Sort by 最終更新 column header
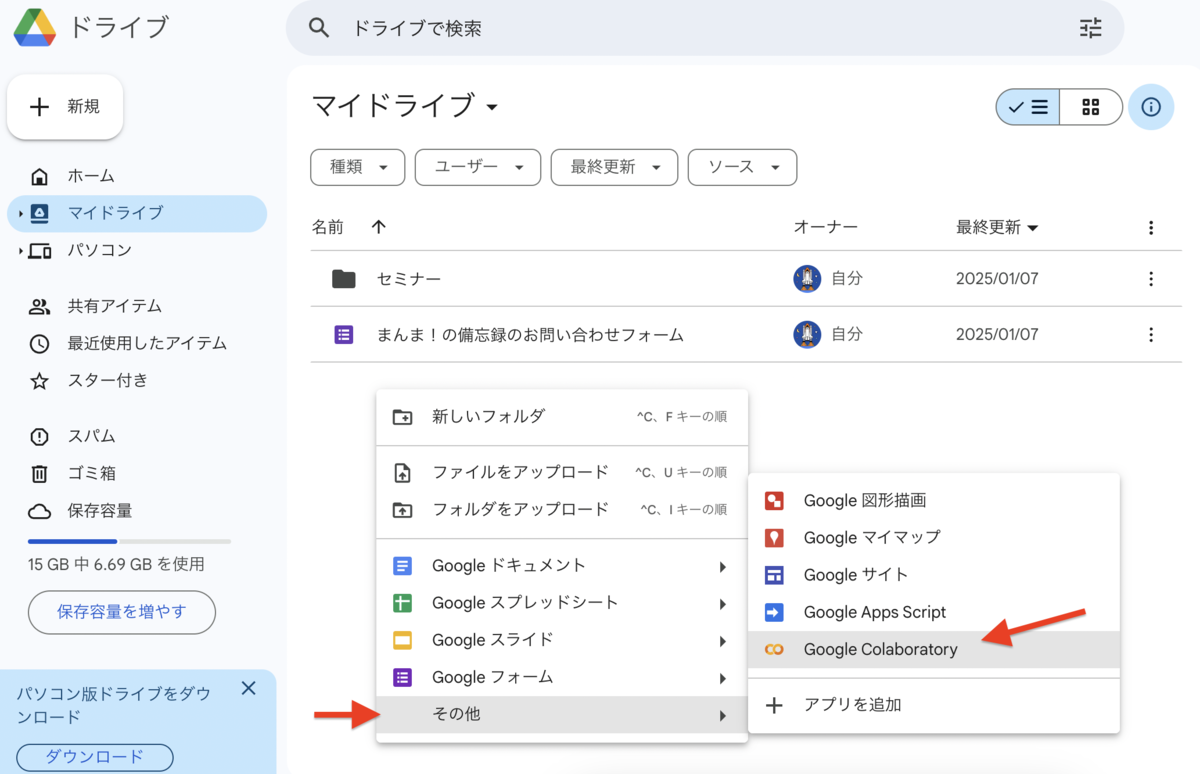 point(997,227)
